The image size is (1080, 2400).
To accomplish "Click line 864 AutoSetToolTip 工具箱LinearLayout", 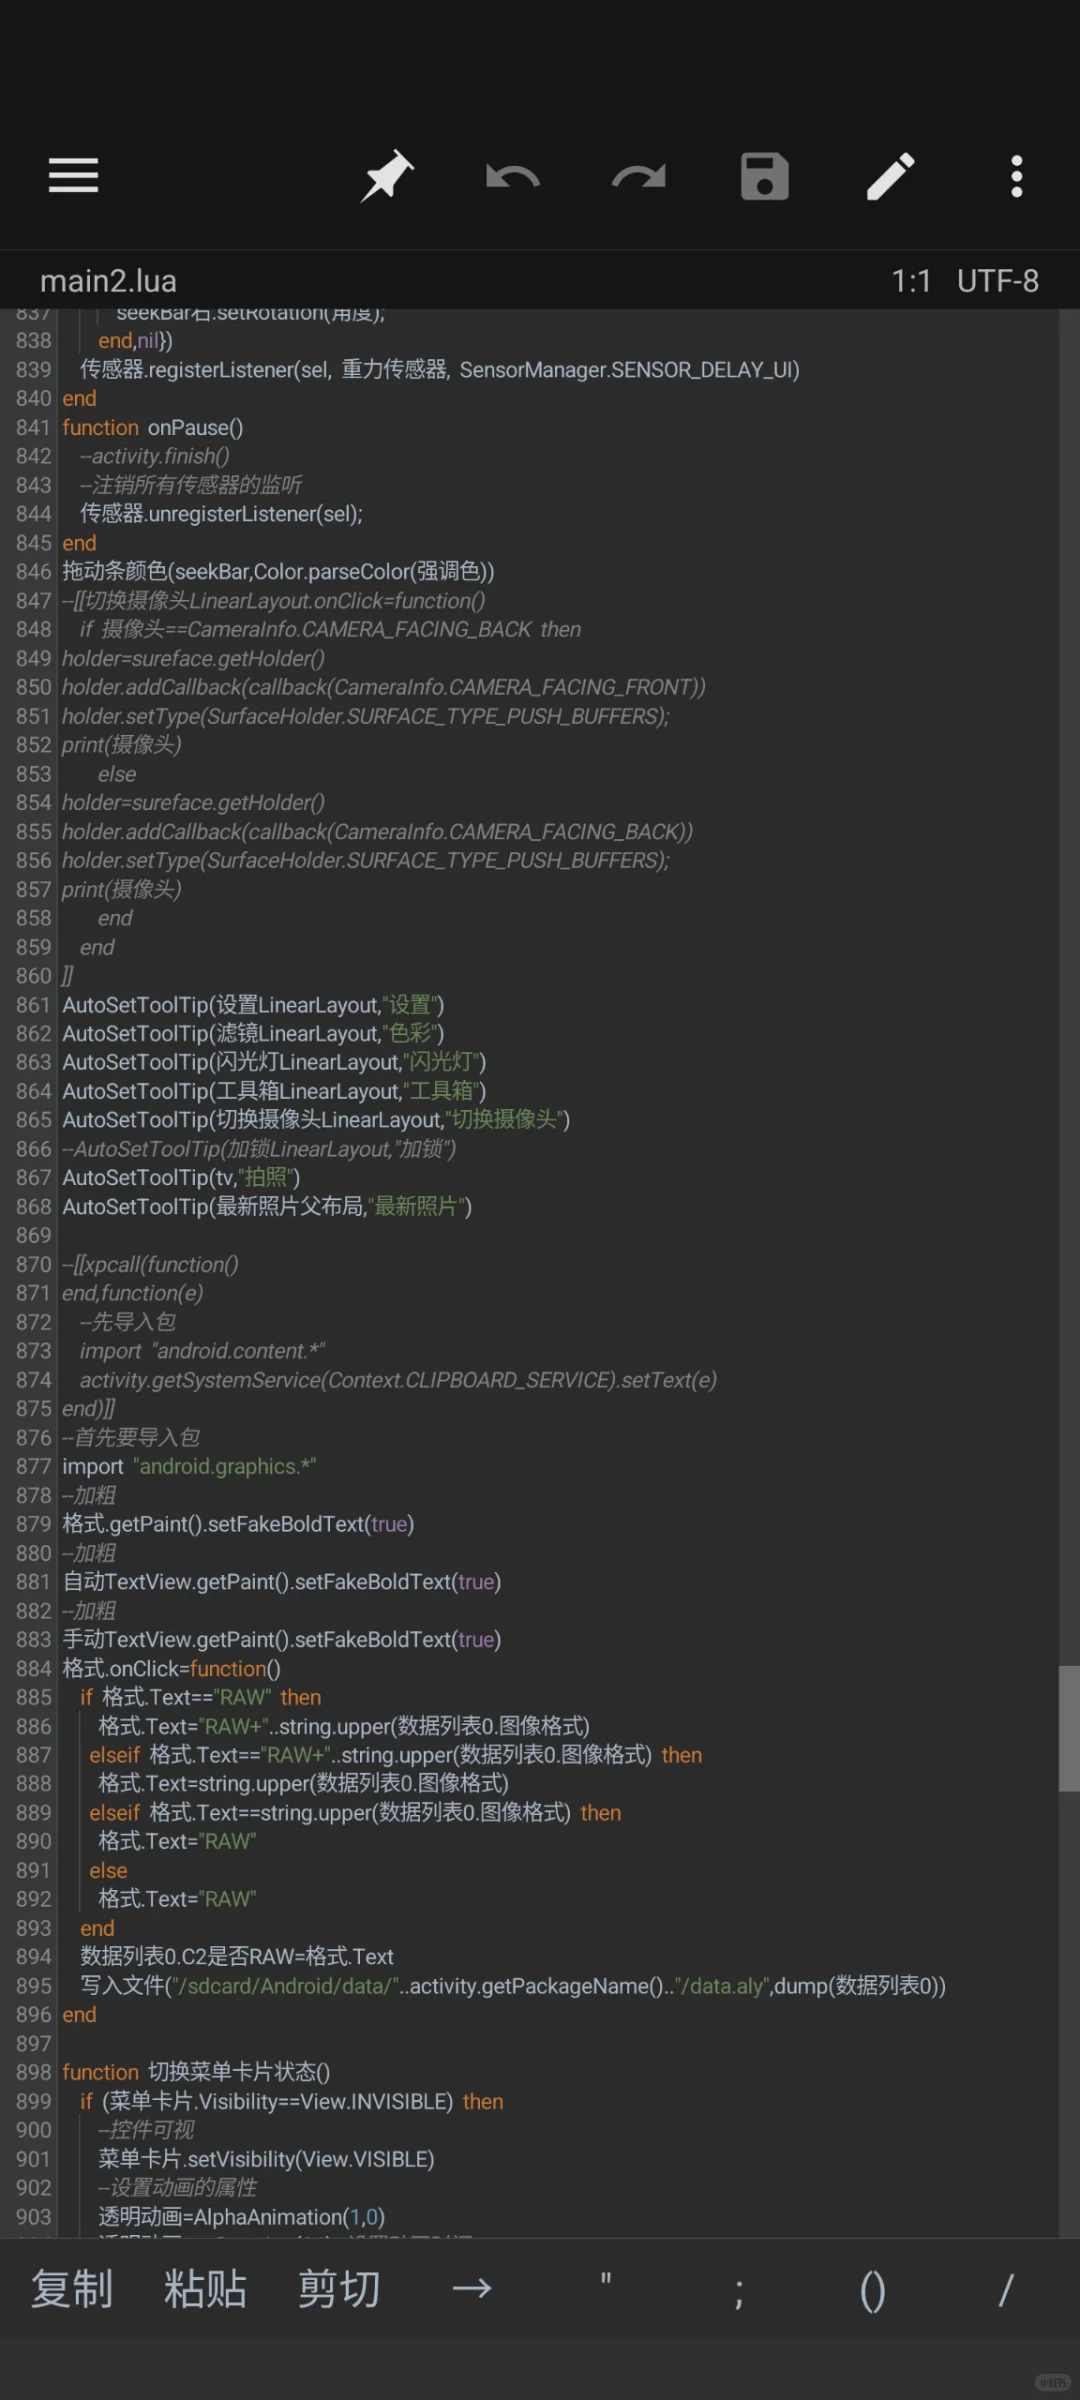I will pyautogui.click(x=274, y=1091).
